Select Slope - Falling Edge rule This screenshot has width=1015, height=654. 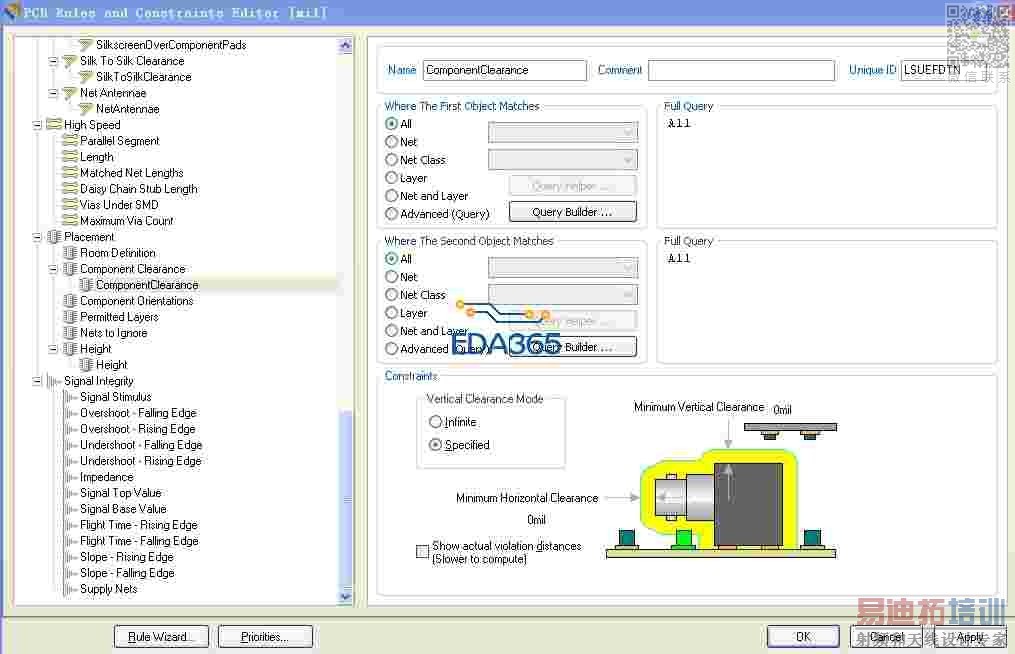127,573
